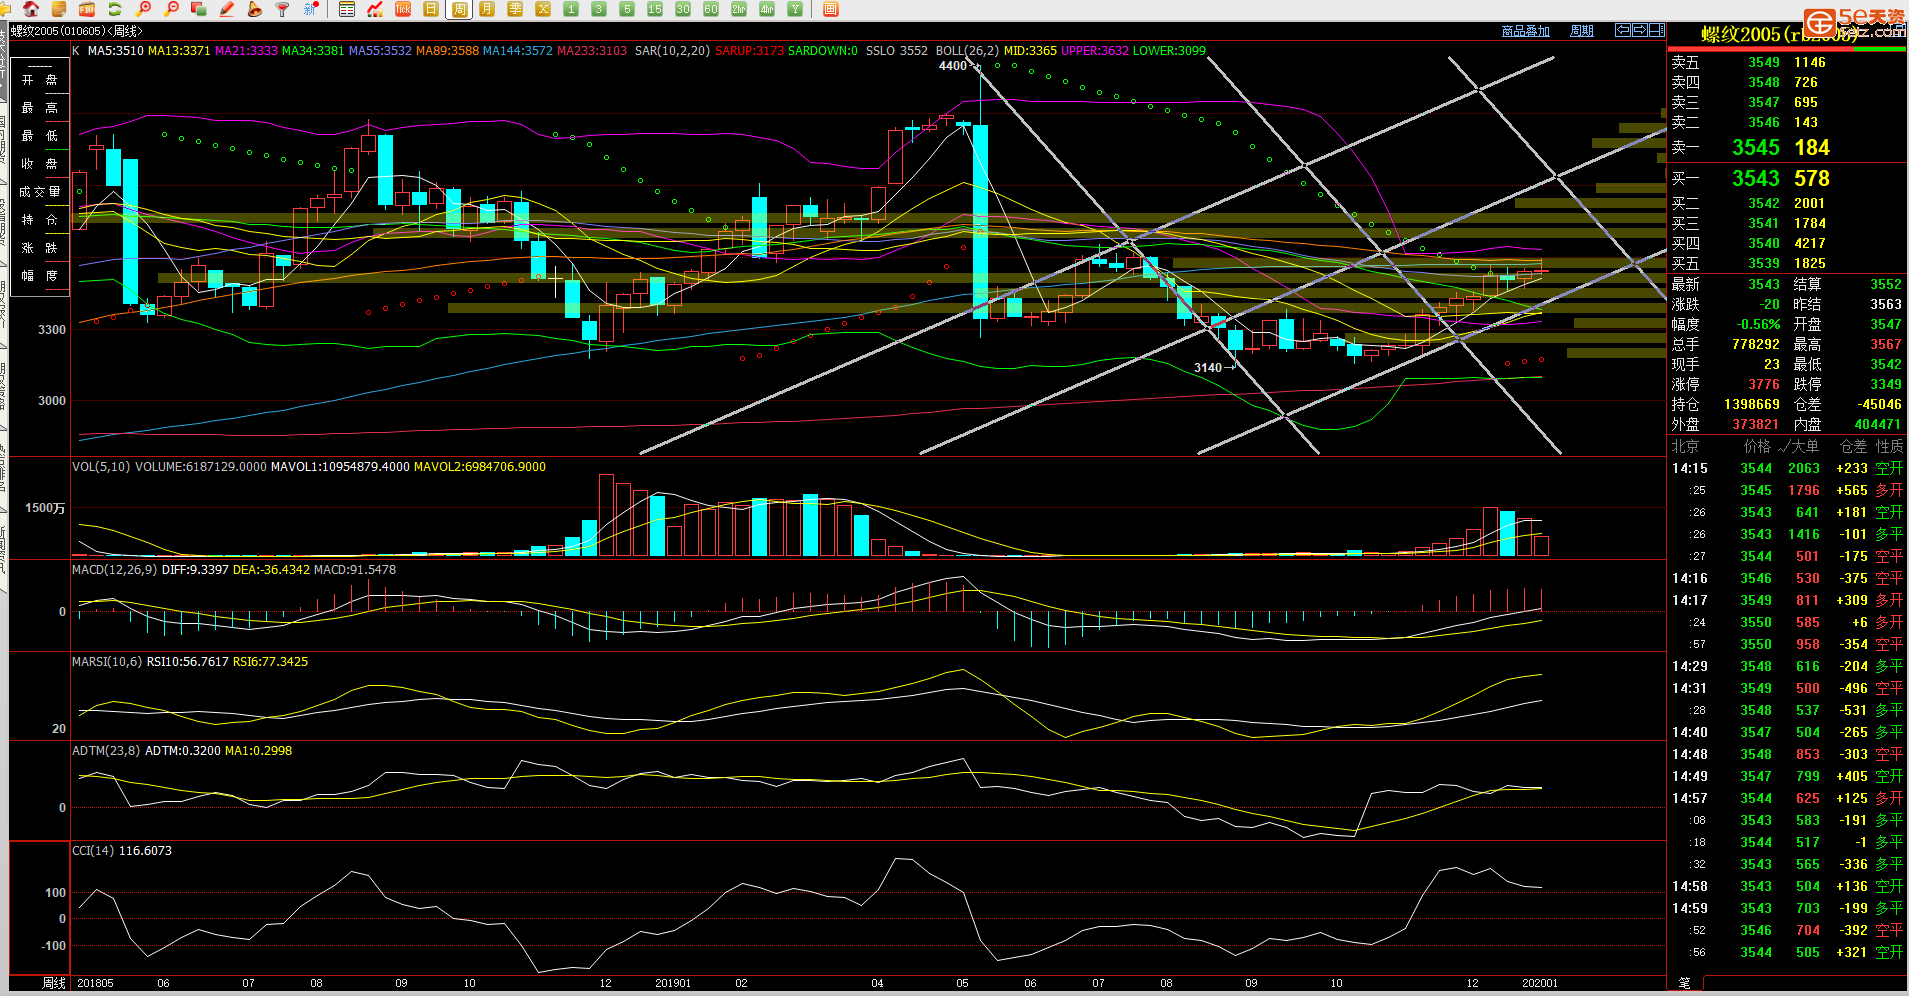Screen dimensions: 1911x996
Task: Click the 202001 date axis label
Action: click(x=1539, y=983)
